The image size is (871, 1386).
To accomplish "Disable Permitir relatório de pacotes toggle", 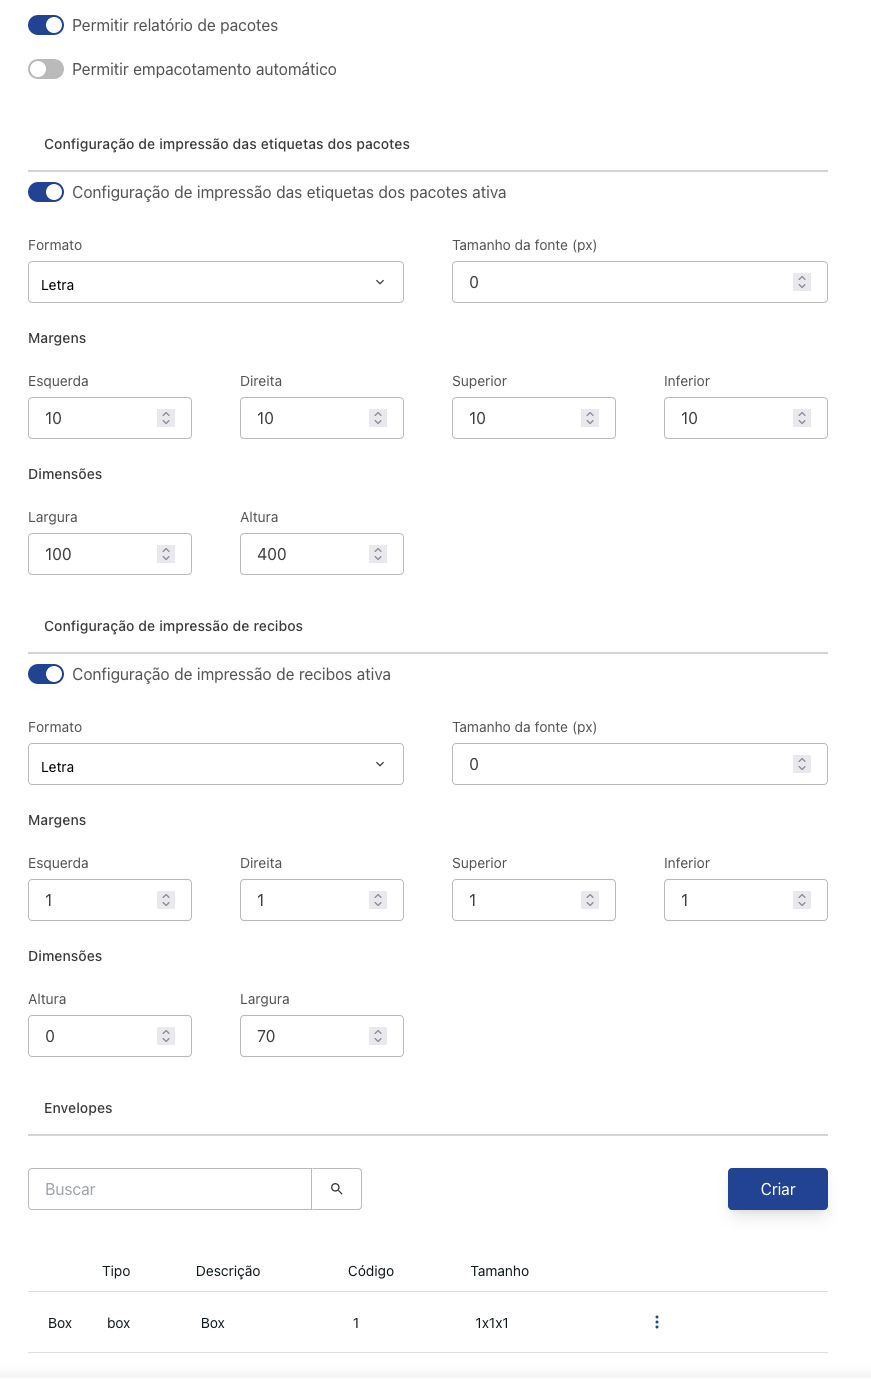I will click(x=46, y=25).
